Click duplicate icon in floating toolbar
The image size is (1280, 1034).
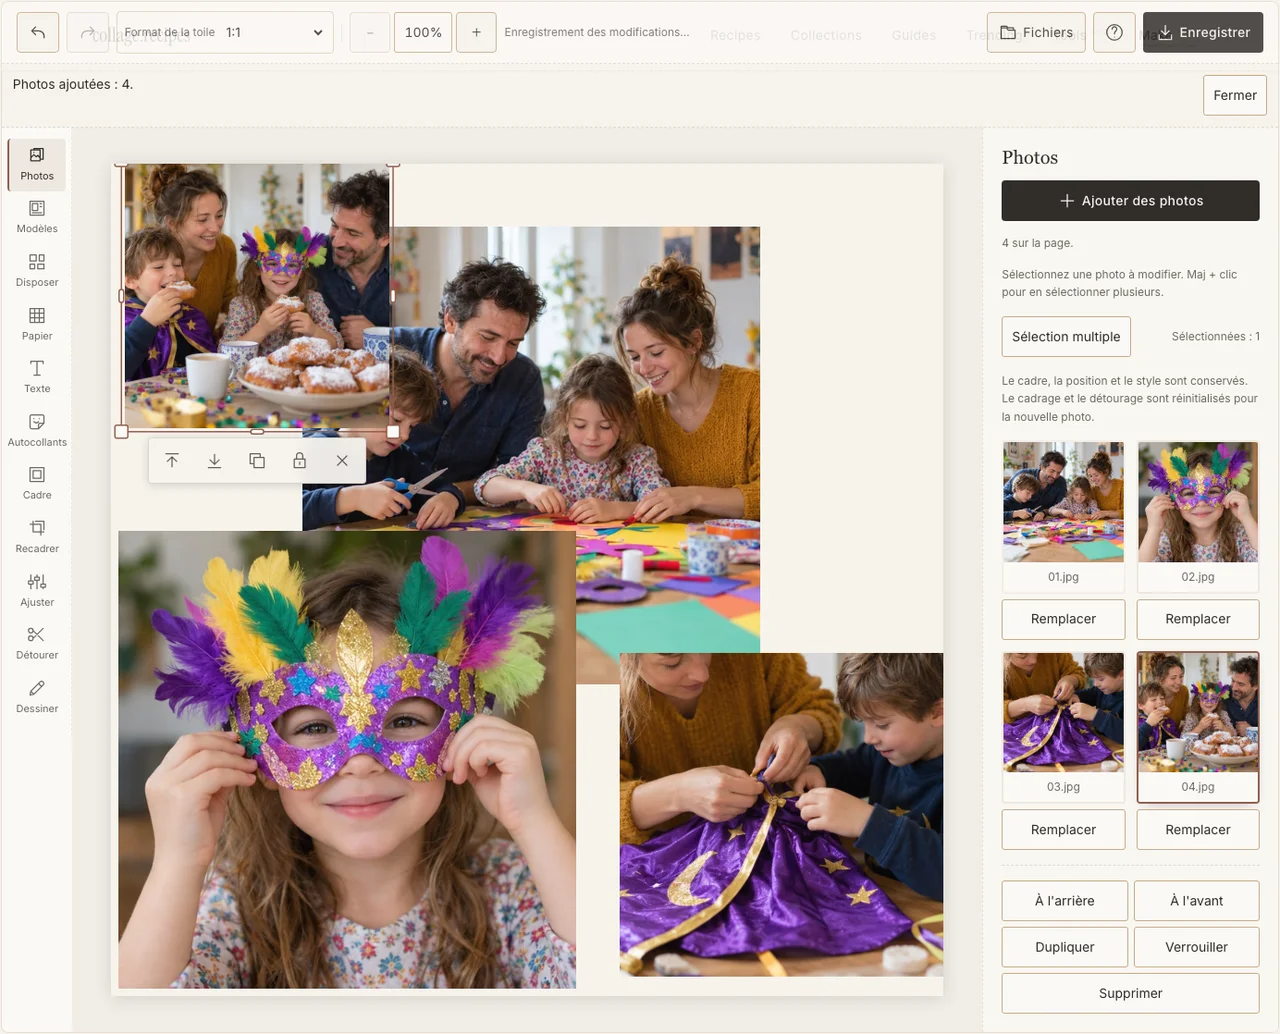(257, 461)
